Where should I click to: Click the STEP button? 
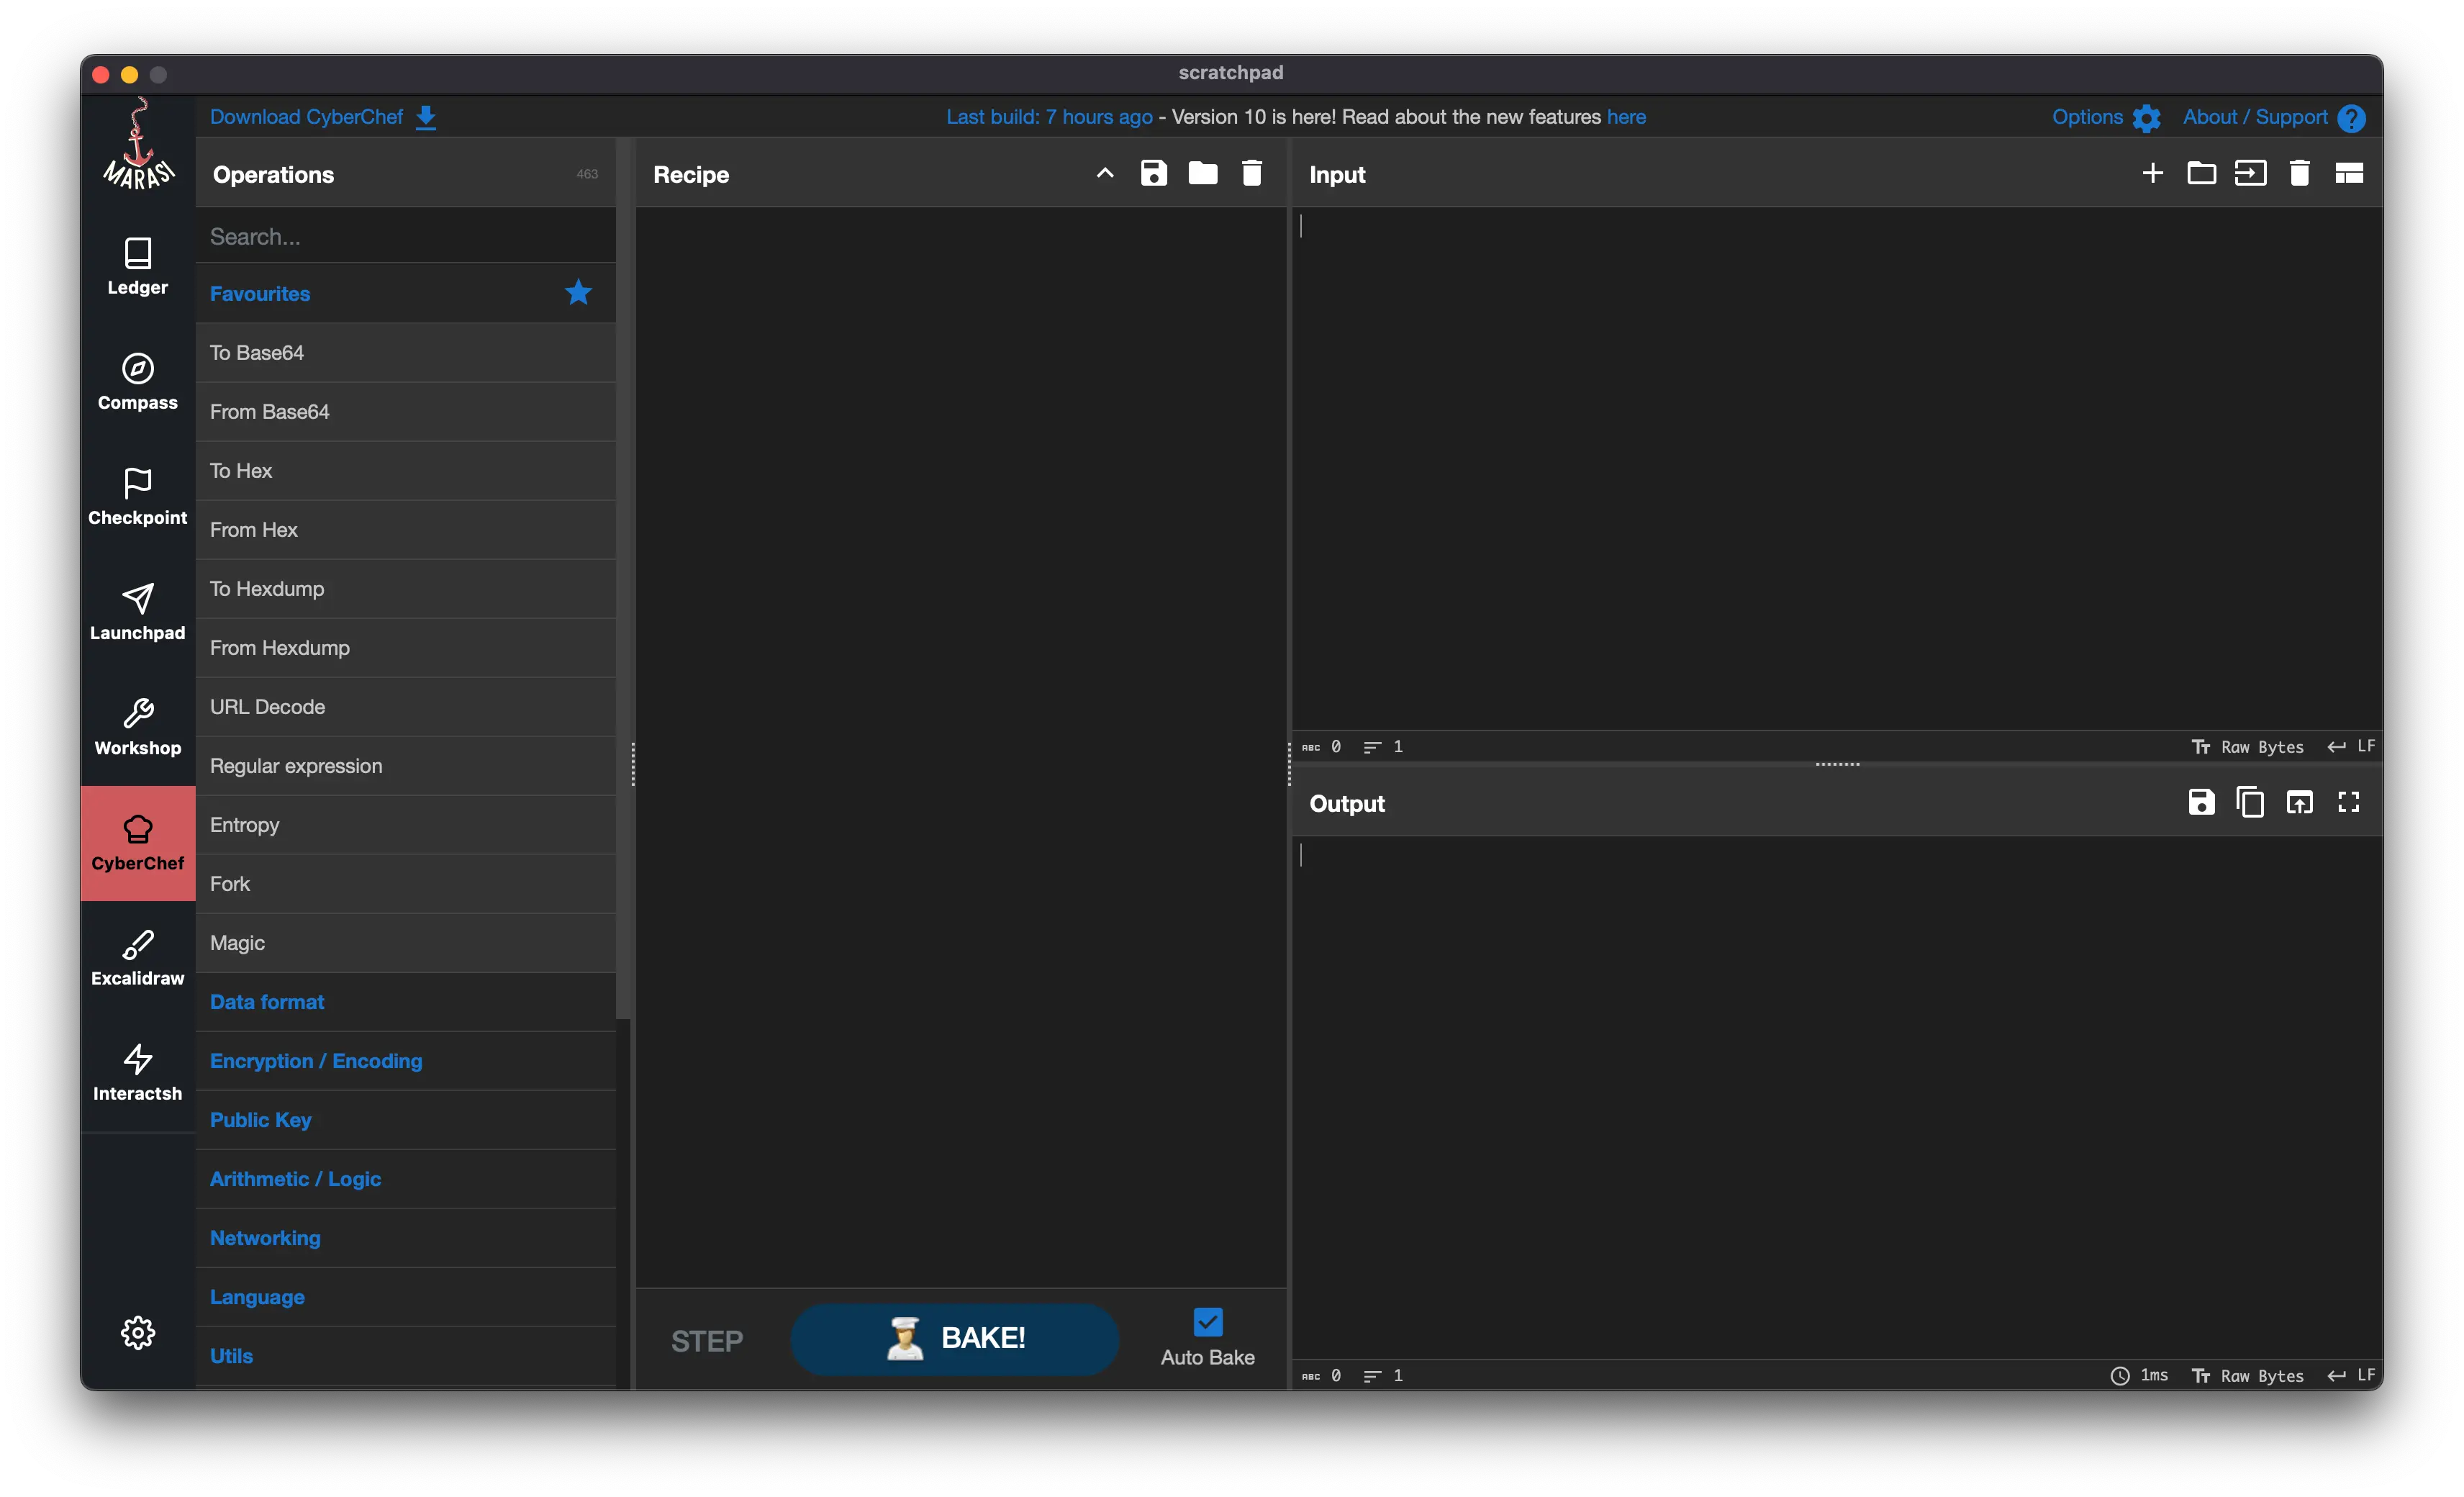coord(706,1340)
